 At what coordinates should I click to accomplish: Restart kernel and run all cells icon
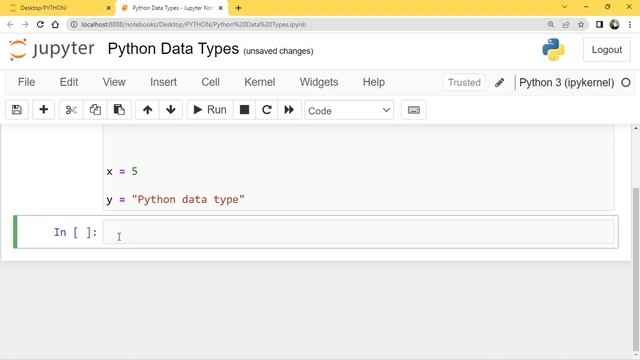click(x=289, y=110)
